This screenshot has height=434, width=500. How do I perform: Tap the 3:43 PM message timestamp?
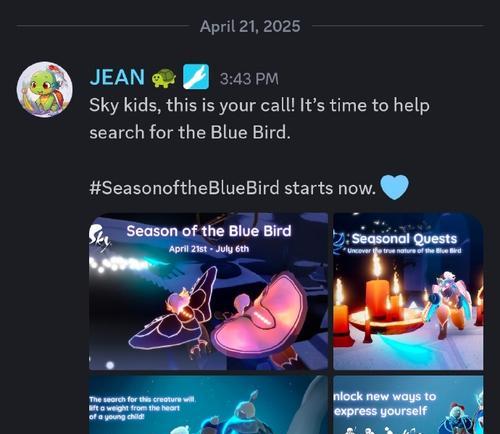point(249,79)
